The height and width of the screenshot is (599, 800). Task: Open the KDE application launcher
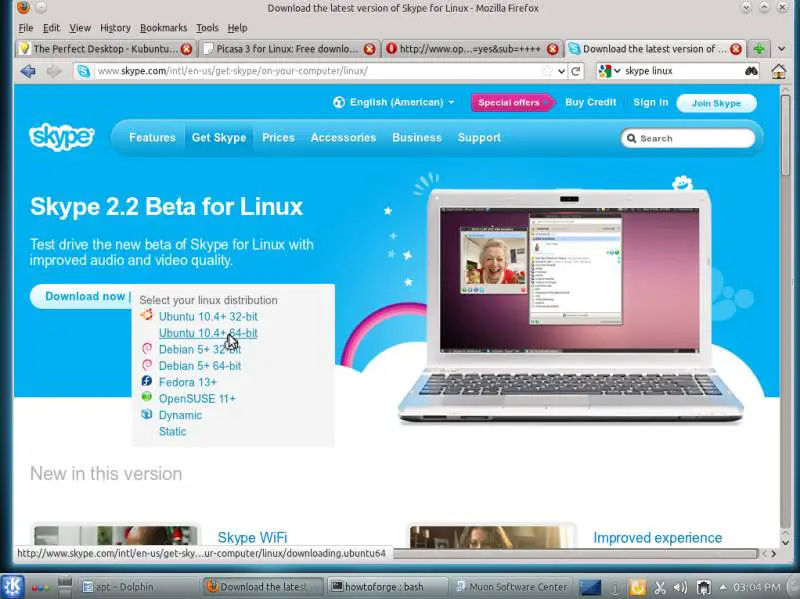[x=12, y=586]
